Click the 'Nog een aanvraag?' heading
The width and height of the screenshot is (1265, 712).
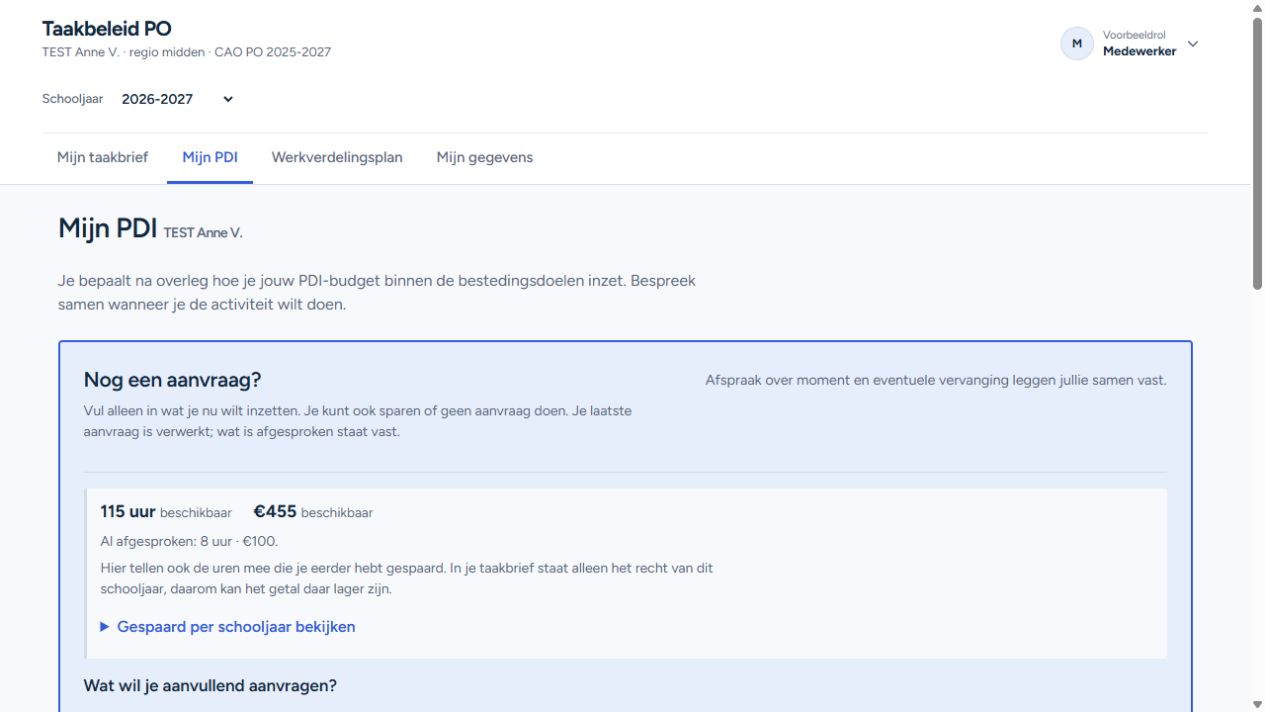172,380
